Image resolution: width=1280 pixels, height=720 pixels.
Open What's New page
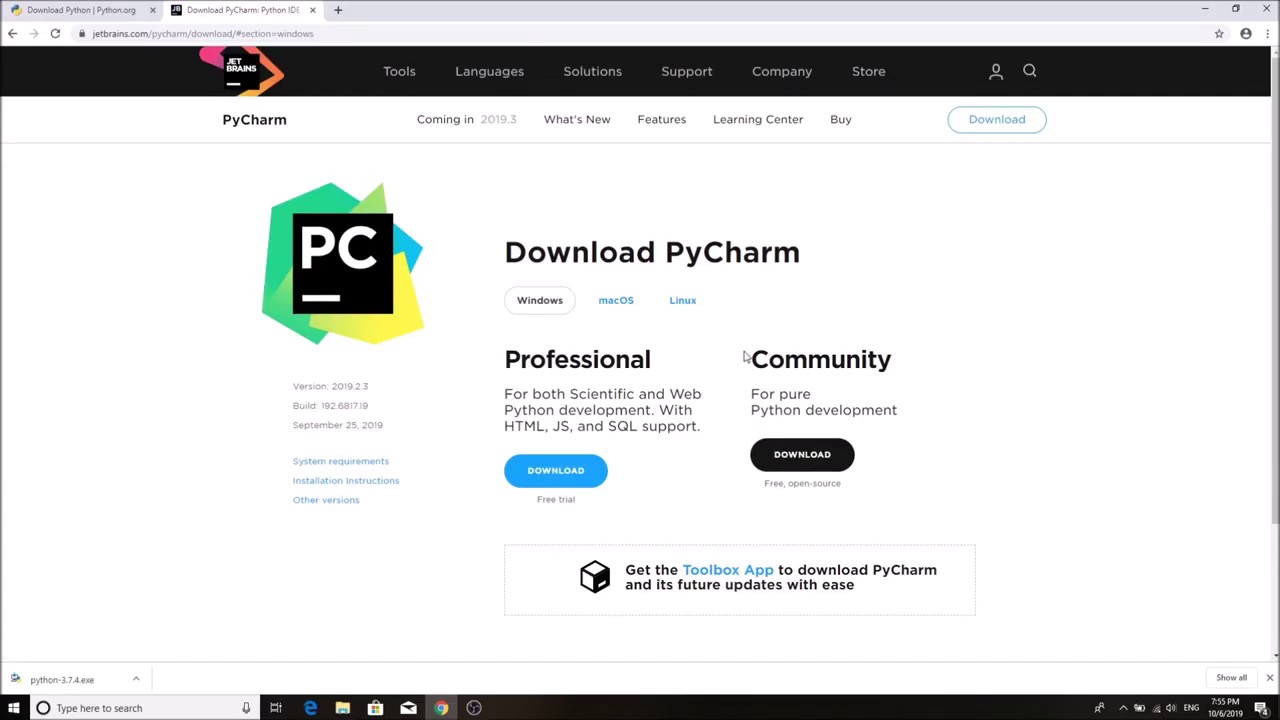[x=577, y=119]
